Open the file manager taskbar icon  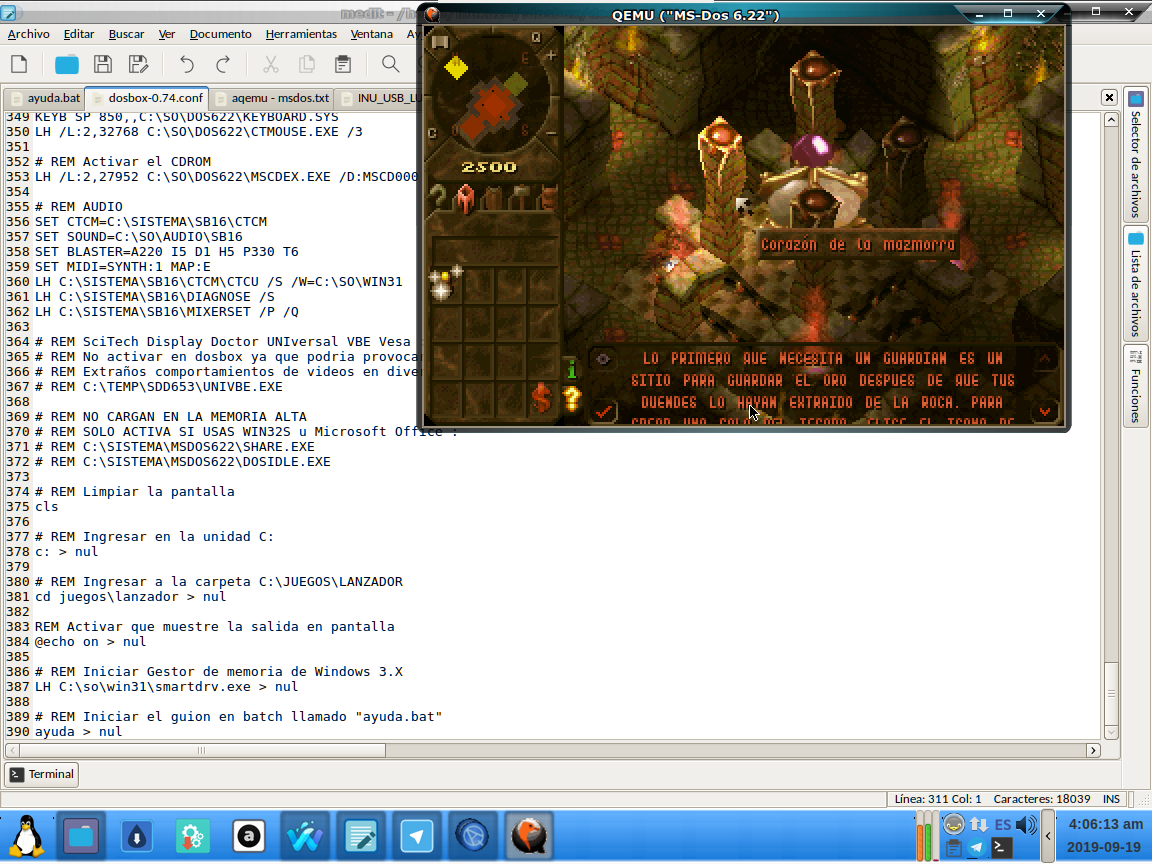point(81,836)
